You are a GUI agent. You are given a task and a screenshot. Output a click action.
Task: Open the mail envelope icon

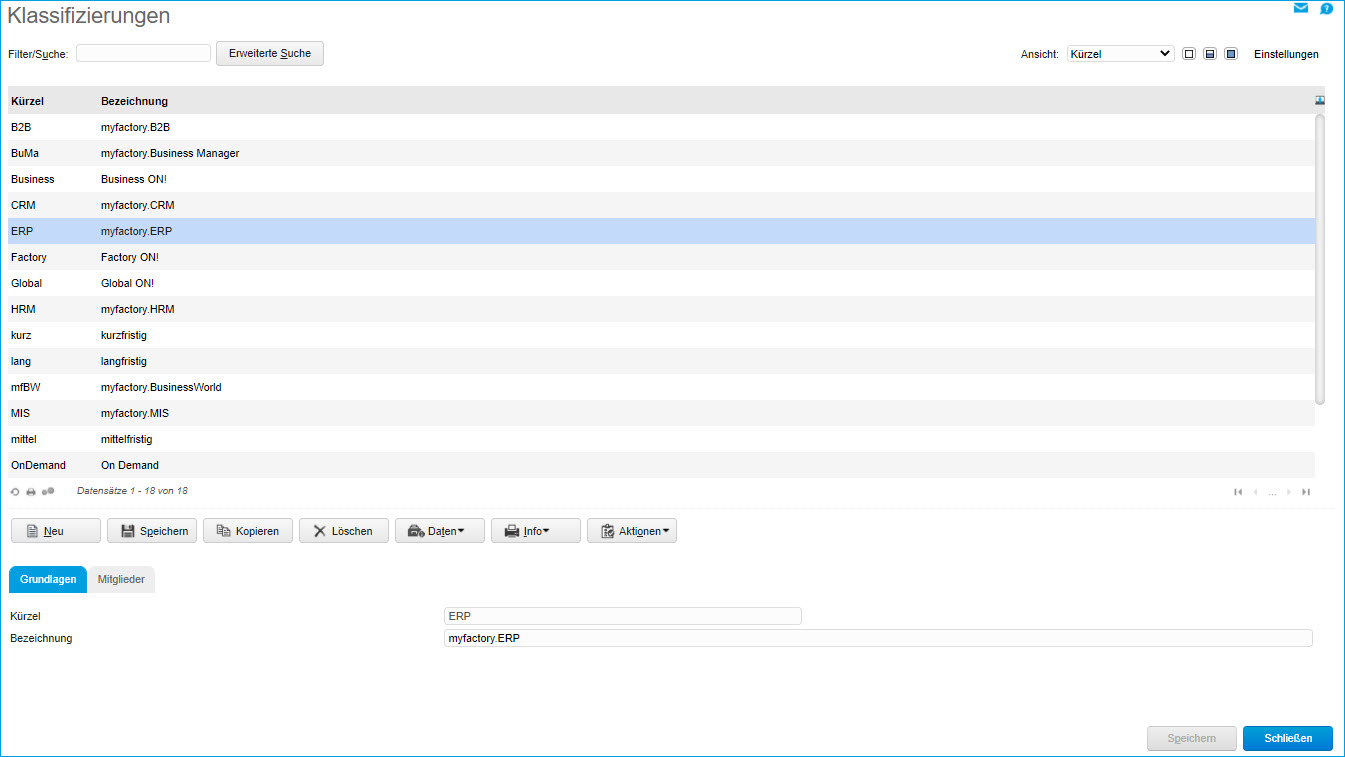1301,8
